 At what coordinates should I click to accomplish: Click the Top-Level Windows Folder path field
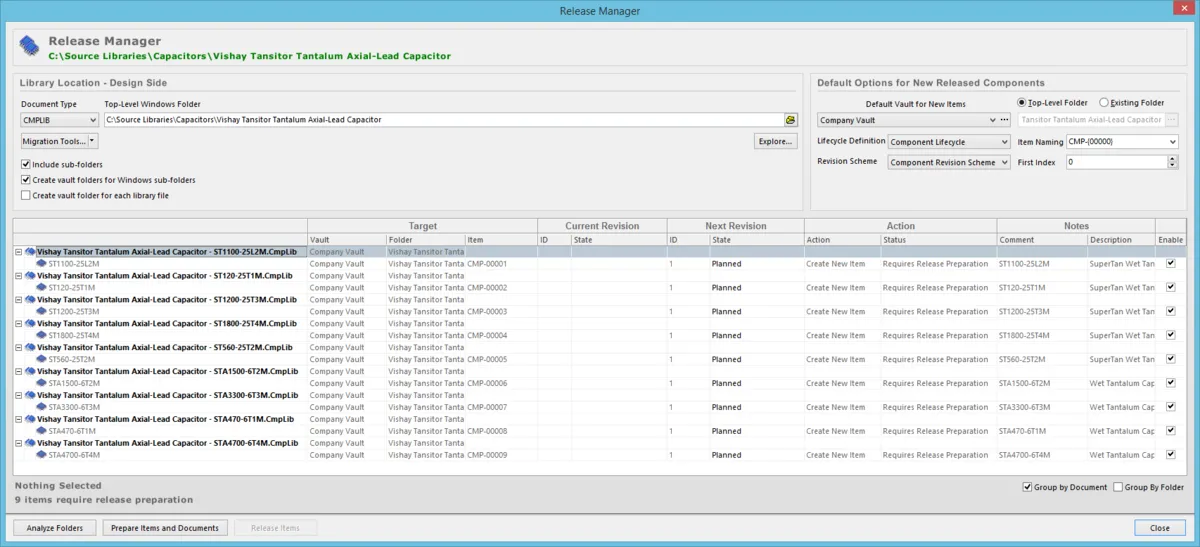(x=443, y=120)
